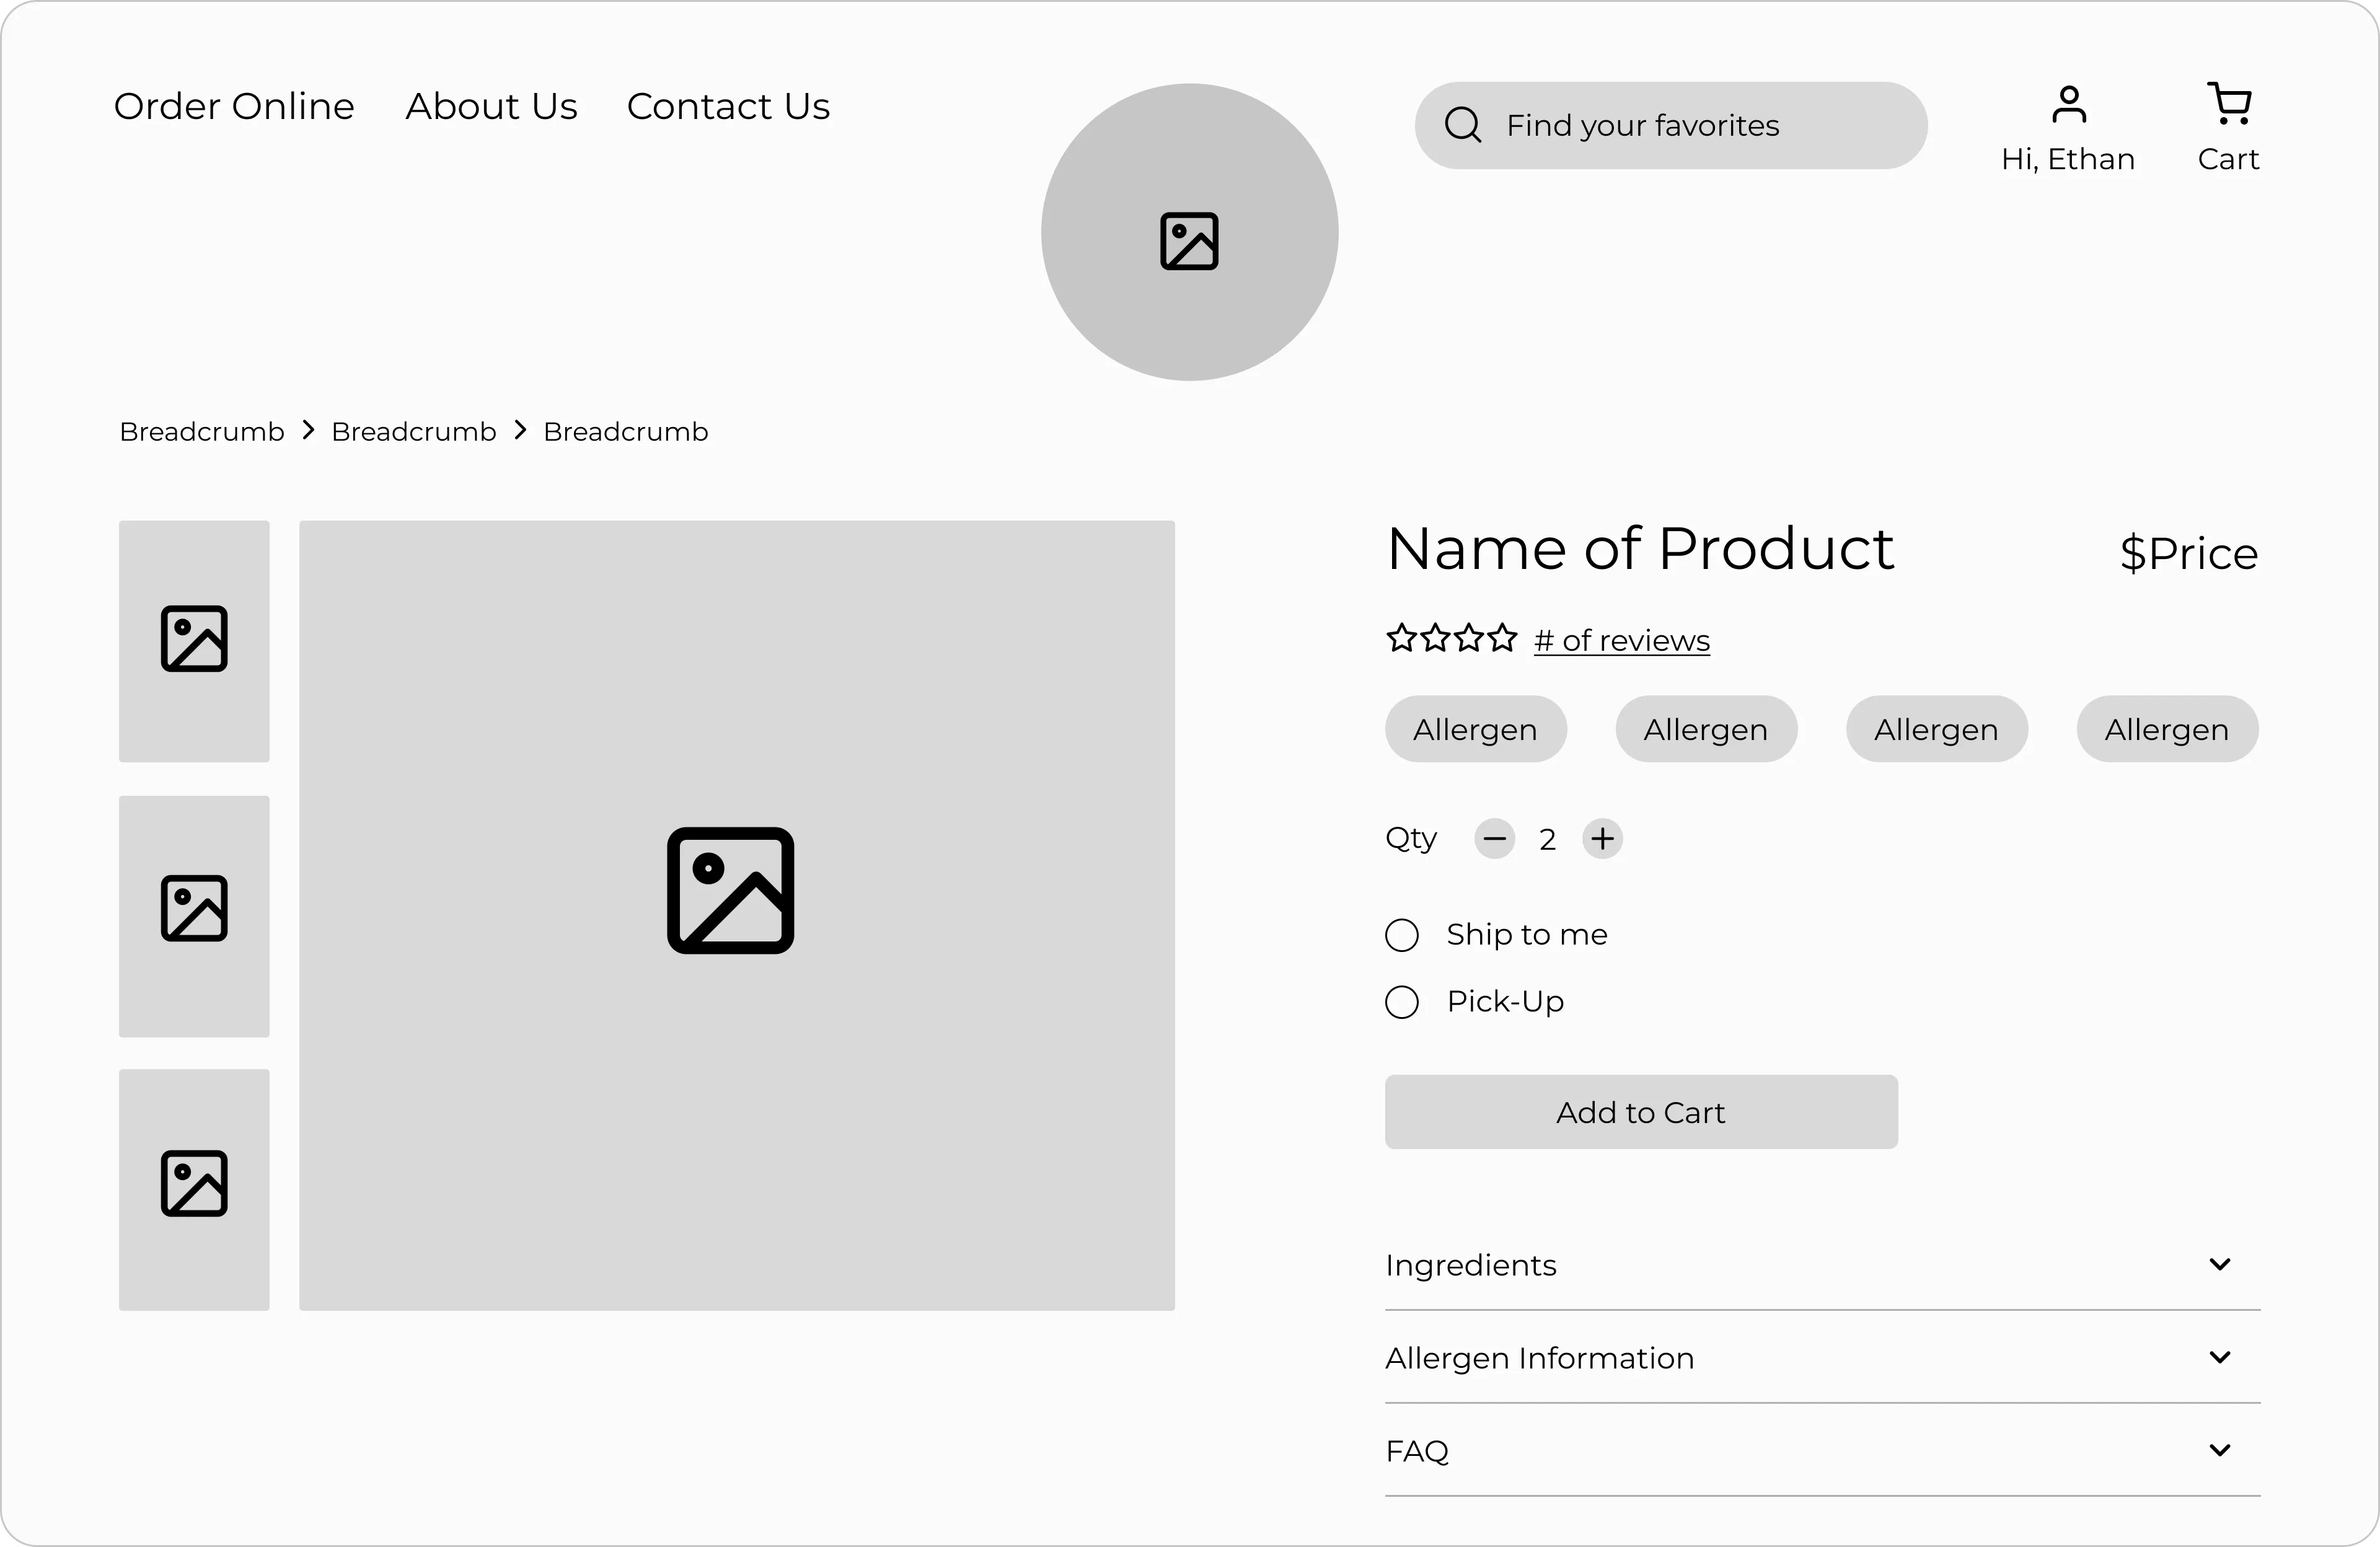
Task: Click the last Breadcrumb link
Action: [626, 431]
